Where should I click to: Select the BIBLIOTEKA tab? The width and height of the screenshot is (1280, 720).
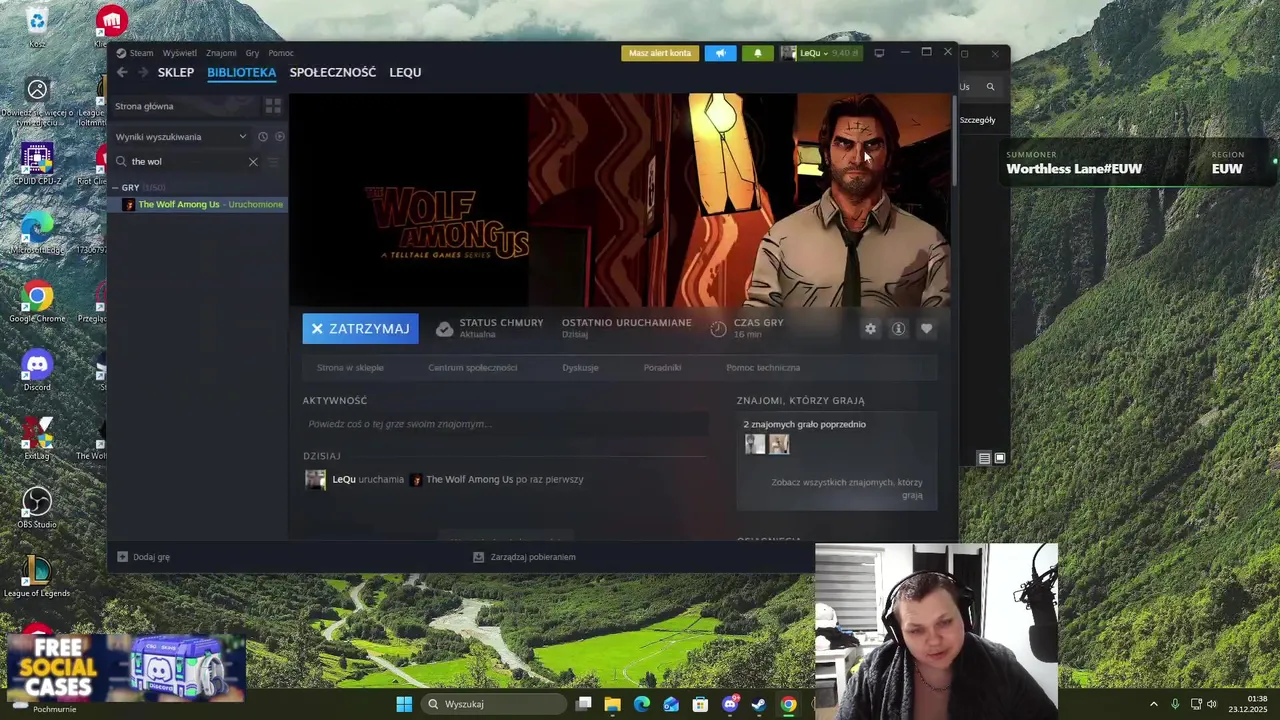click(x=242, y=72)
